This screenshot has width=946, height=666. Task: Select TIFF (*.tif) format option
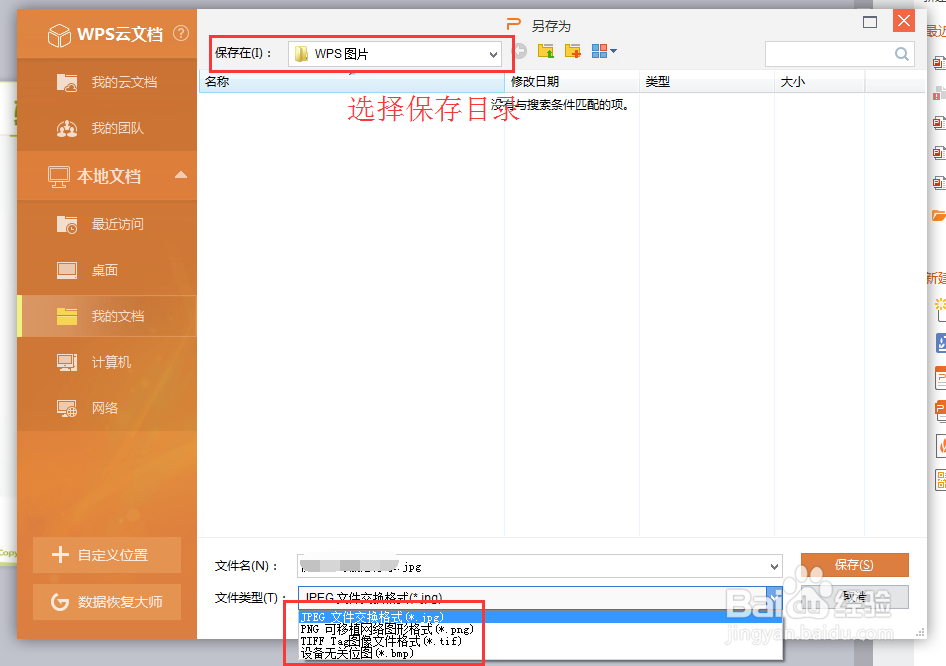pyautogui.click(x=540, y=641)
